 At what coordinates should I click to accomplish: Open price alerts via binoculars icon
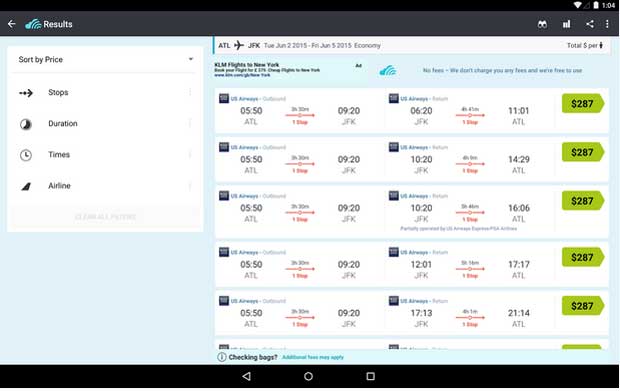pos(542,25)
